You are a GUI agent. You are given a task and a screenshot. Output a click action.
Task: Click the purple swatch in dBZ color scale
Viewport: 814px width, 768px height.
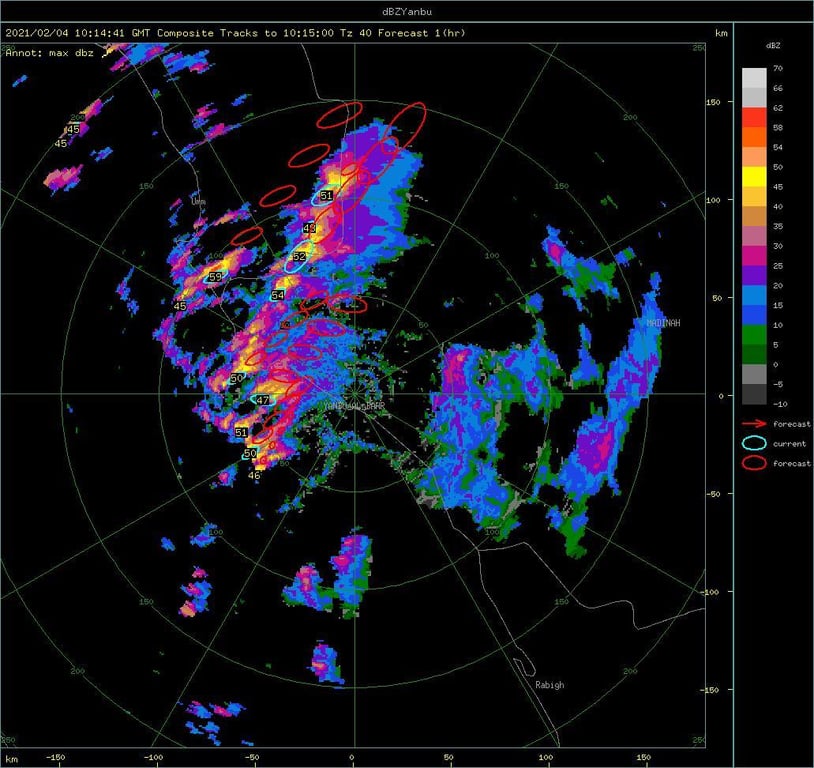tap(754, 275)
